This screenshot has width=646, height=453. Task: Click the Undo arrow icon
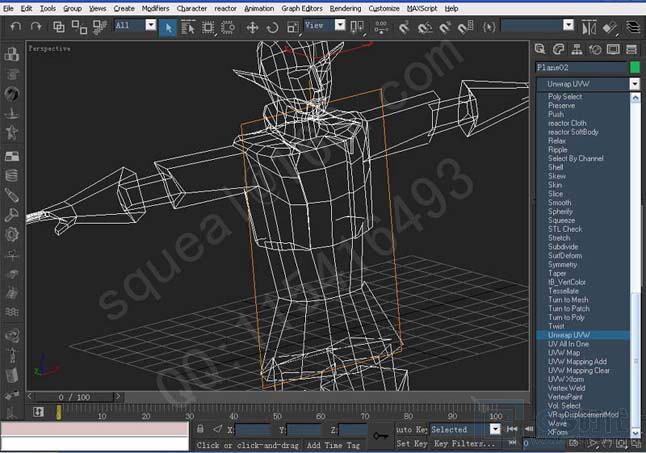point(15,27)
